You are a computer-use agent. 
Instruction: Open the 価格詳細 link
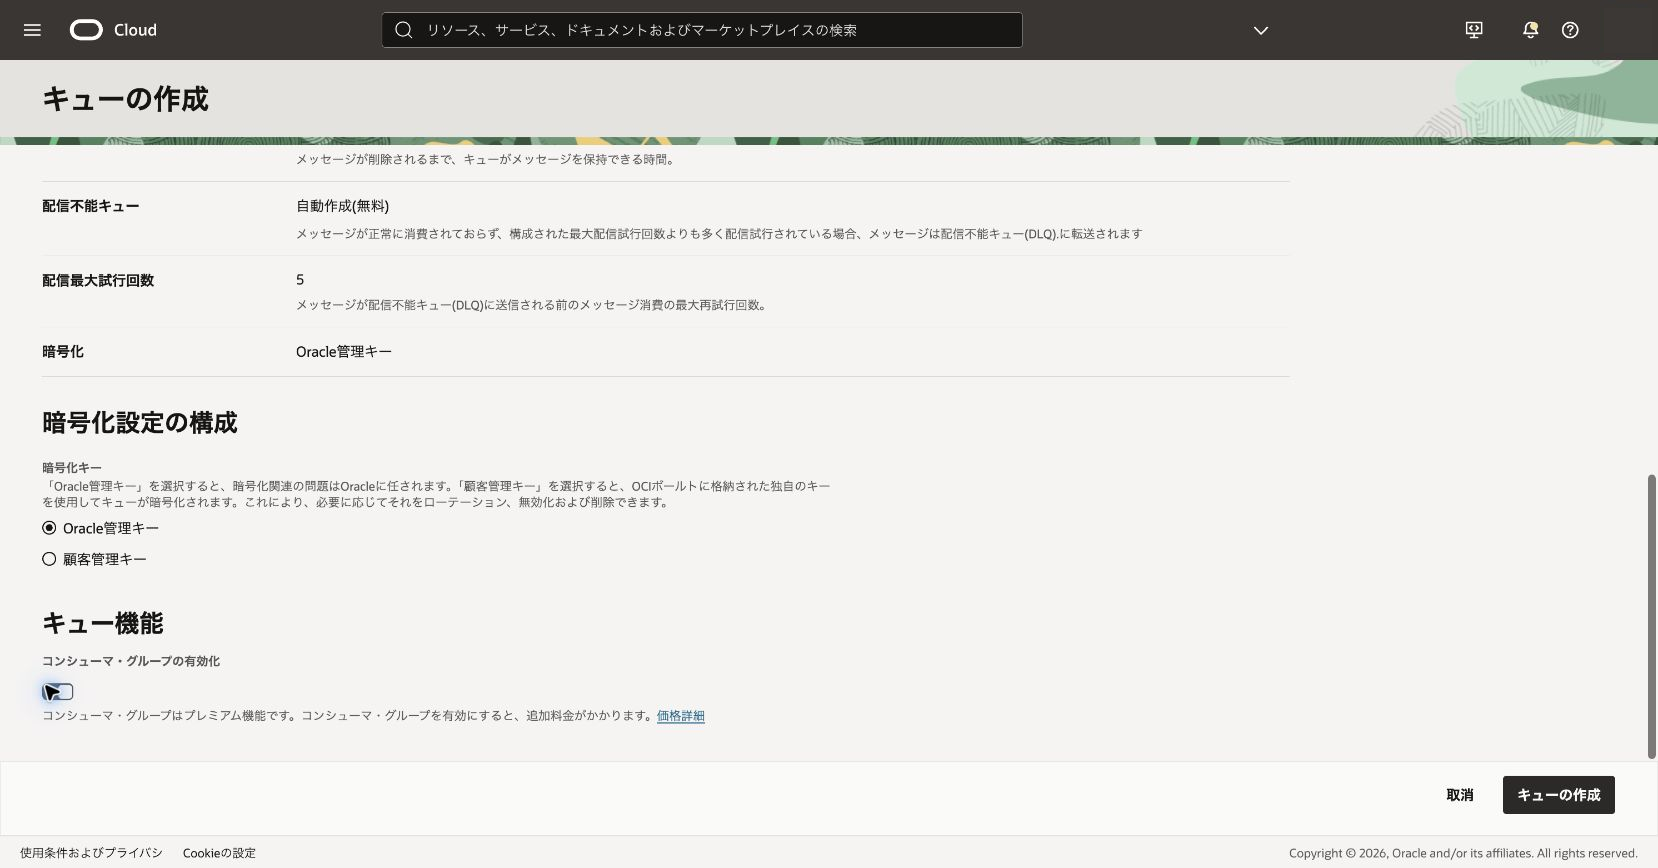pyautogui.click(x=681, y=716)
